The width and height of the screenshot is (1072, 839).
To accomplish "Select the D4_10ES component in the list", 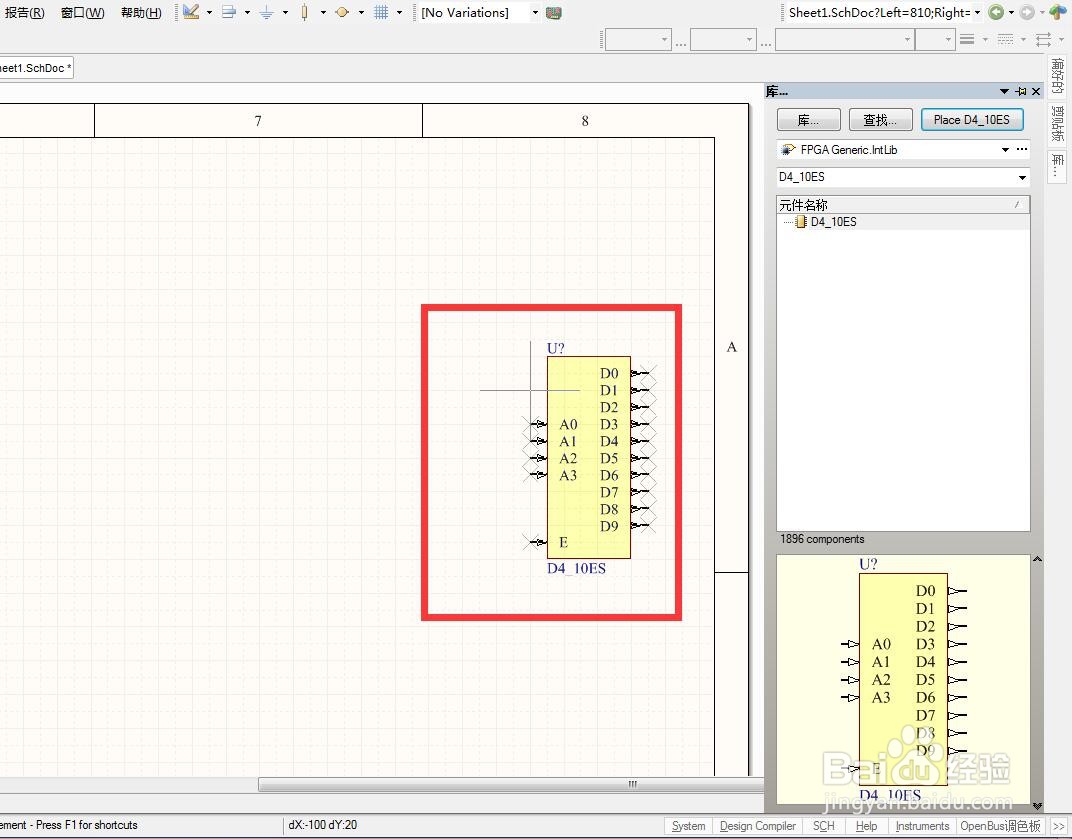I will point(833,222).
